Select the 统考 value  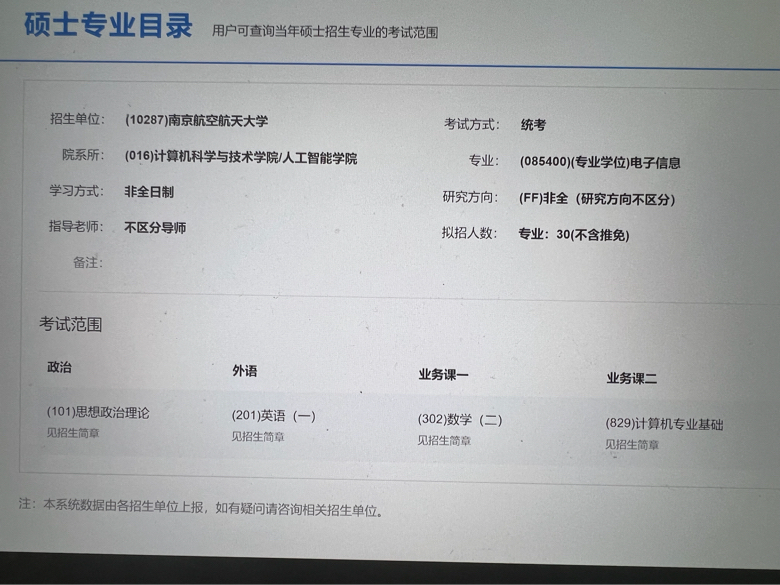coord(533,125)
